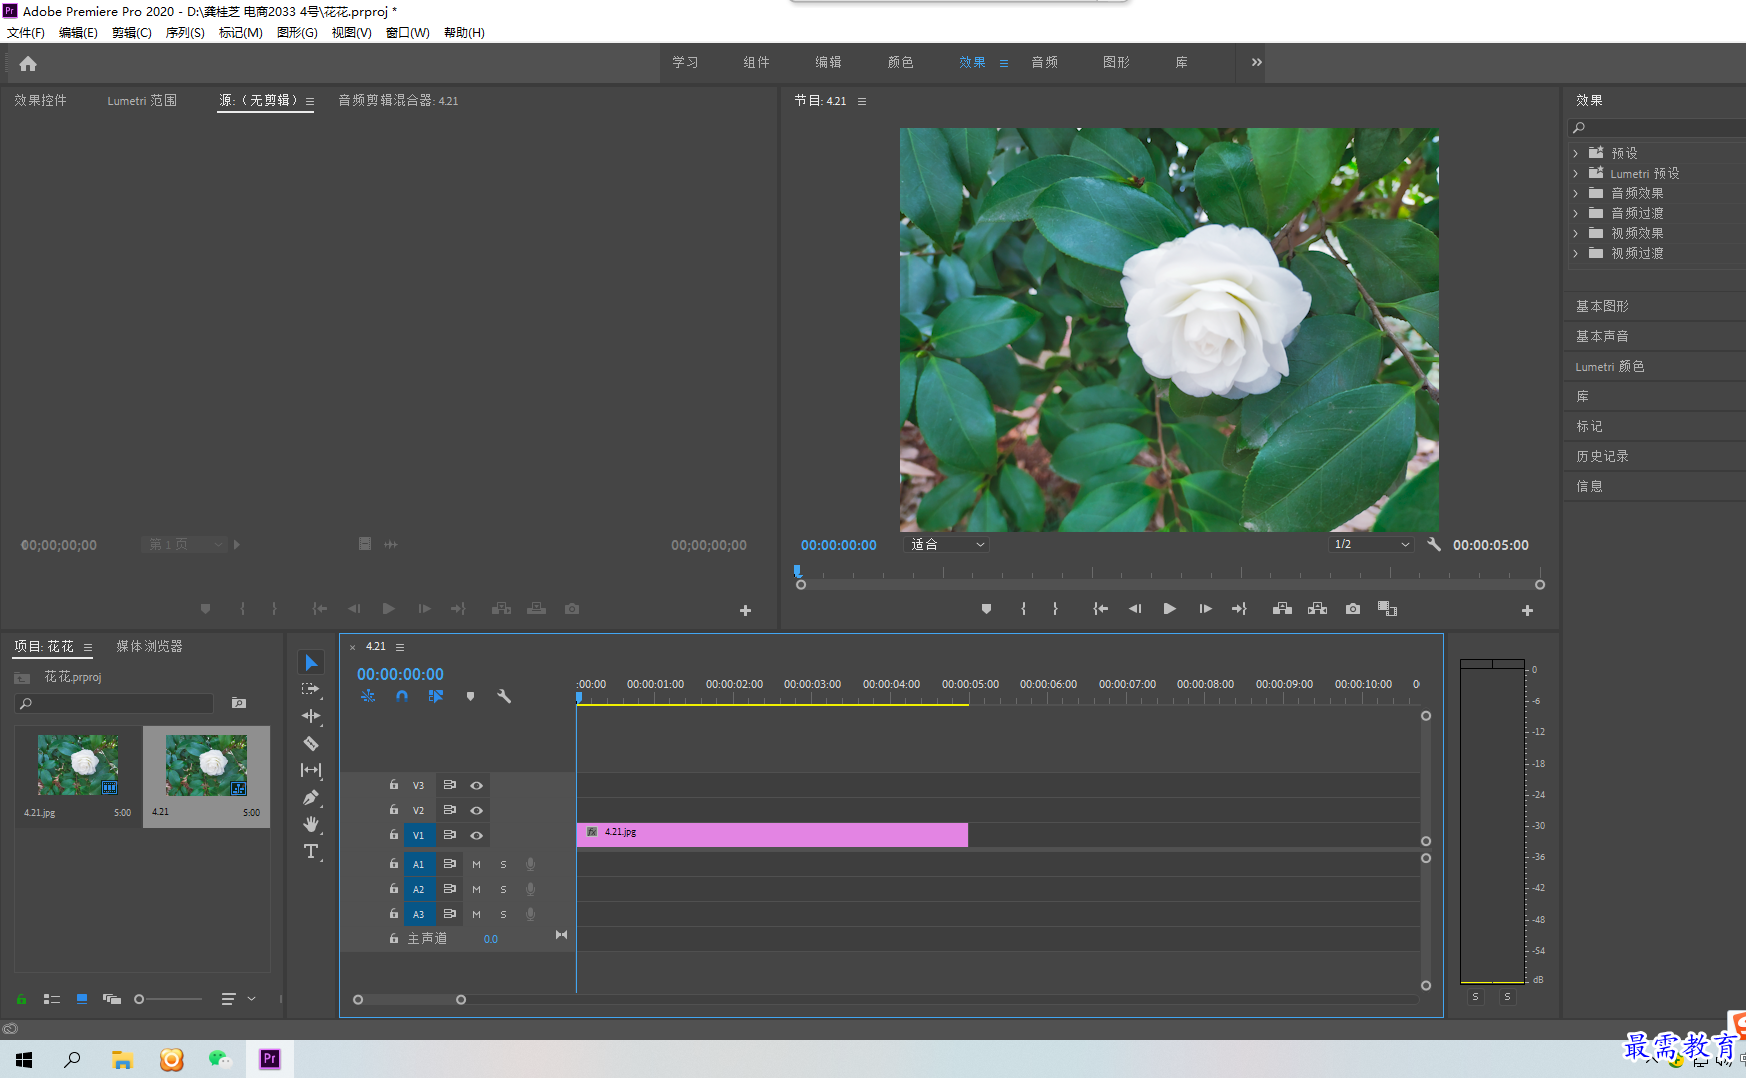Toggle sync lock on V1 track
This screenshot has width=1746, height=1078.
450,835
